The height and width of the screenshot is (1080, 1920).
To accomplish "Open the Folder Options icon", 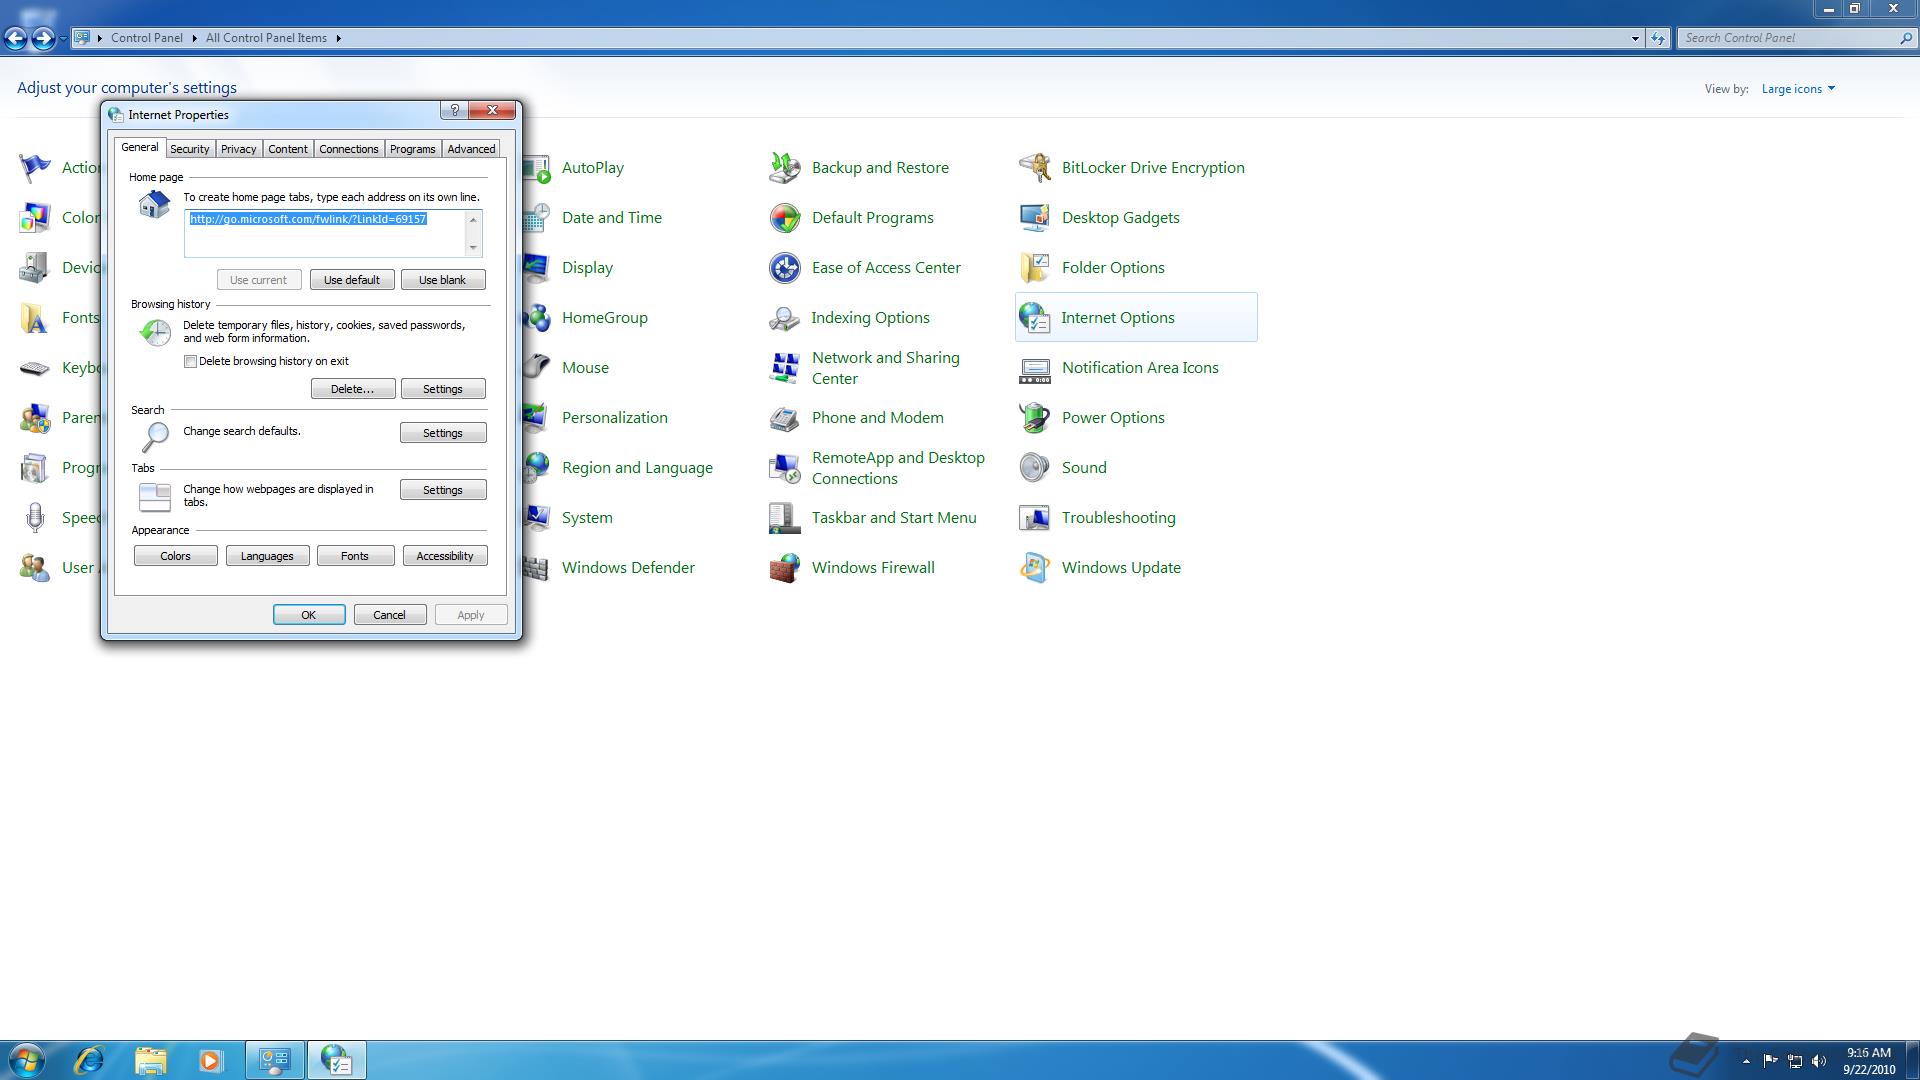I will [1035, 268].
